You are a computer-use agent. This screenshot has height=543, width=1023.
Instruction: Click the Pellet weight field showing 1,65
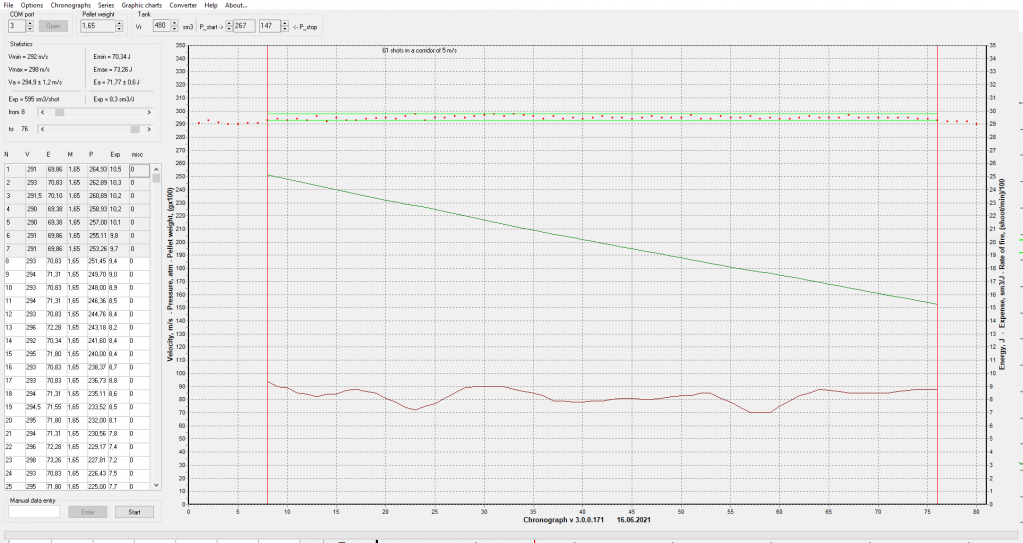coord(97,26)
